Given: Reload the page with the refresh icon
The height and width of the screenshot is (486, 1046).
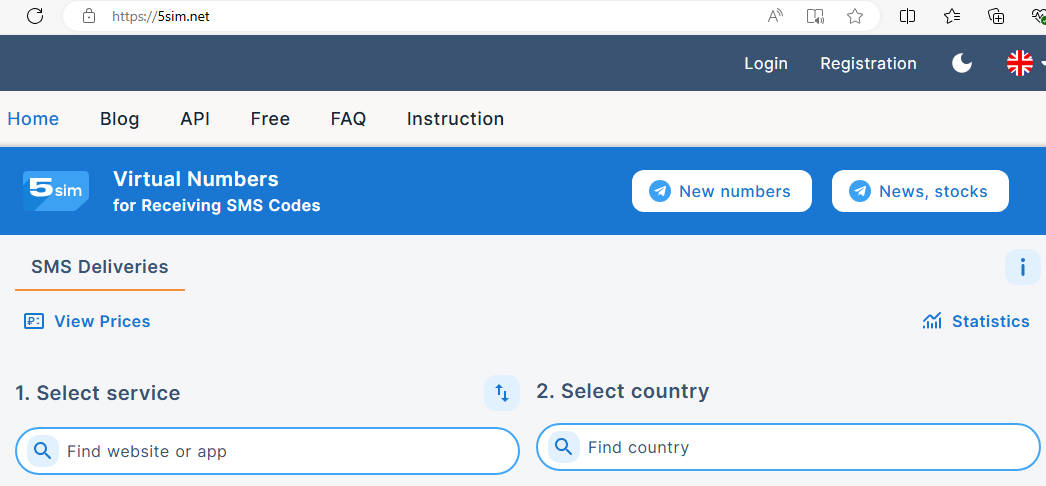Looking at the screenshot, I should click(x=35, y=16).
